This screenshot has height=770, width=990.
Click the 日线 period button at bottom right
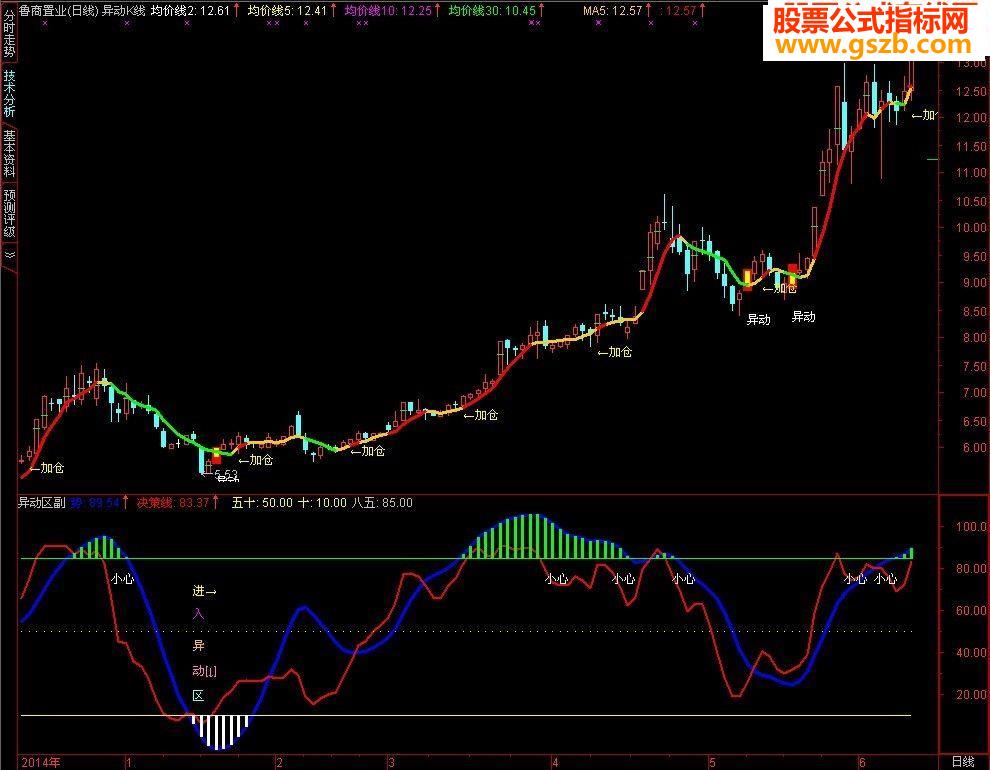963,762
